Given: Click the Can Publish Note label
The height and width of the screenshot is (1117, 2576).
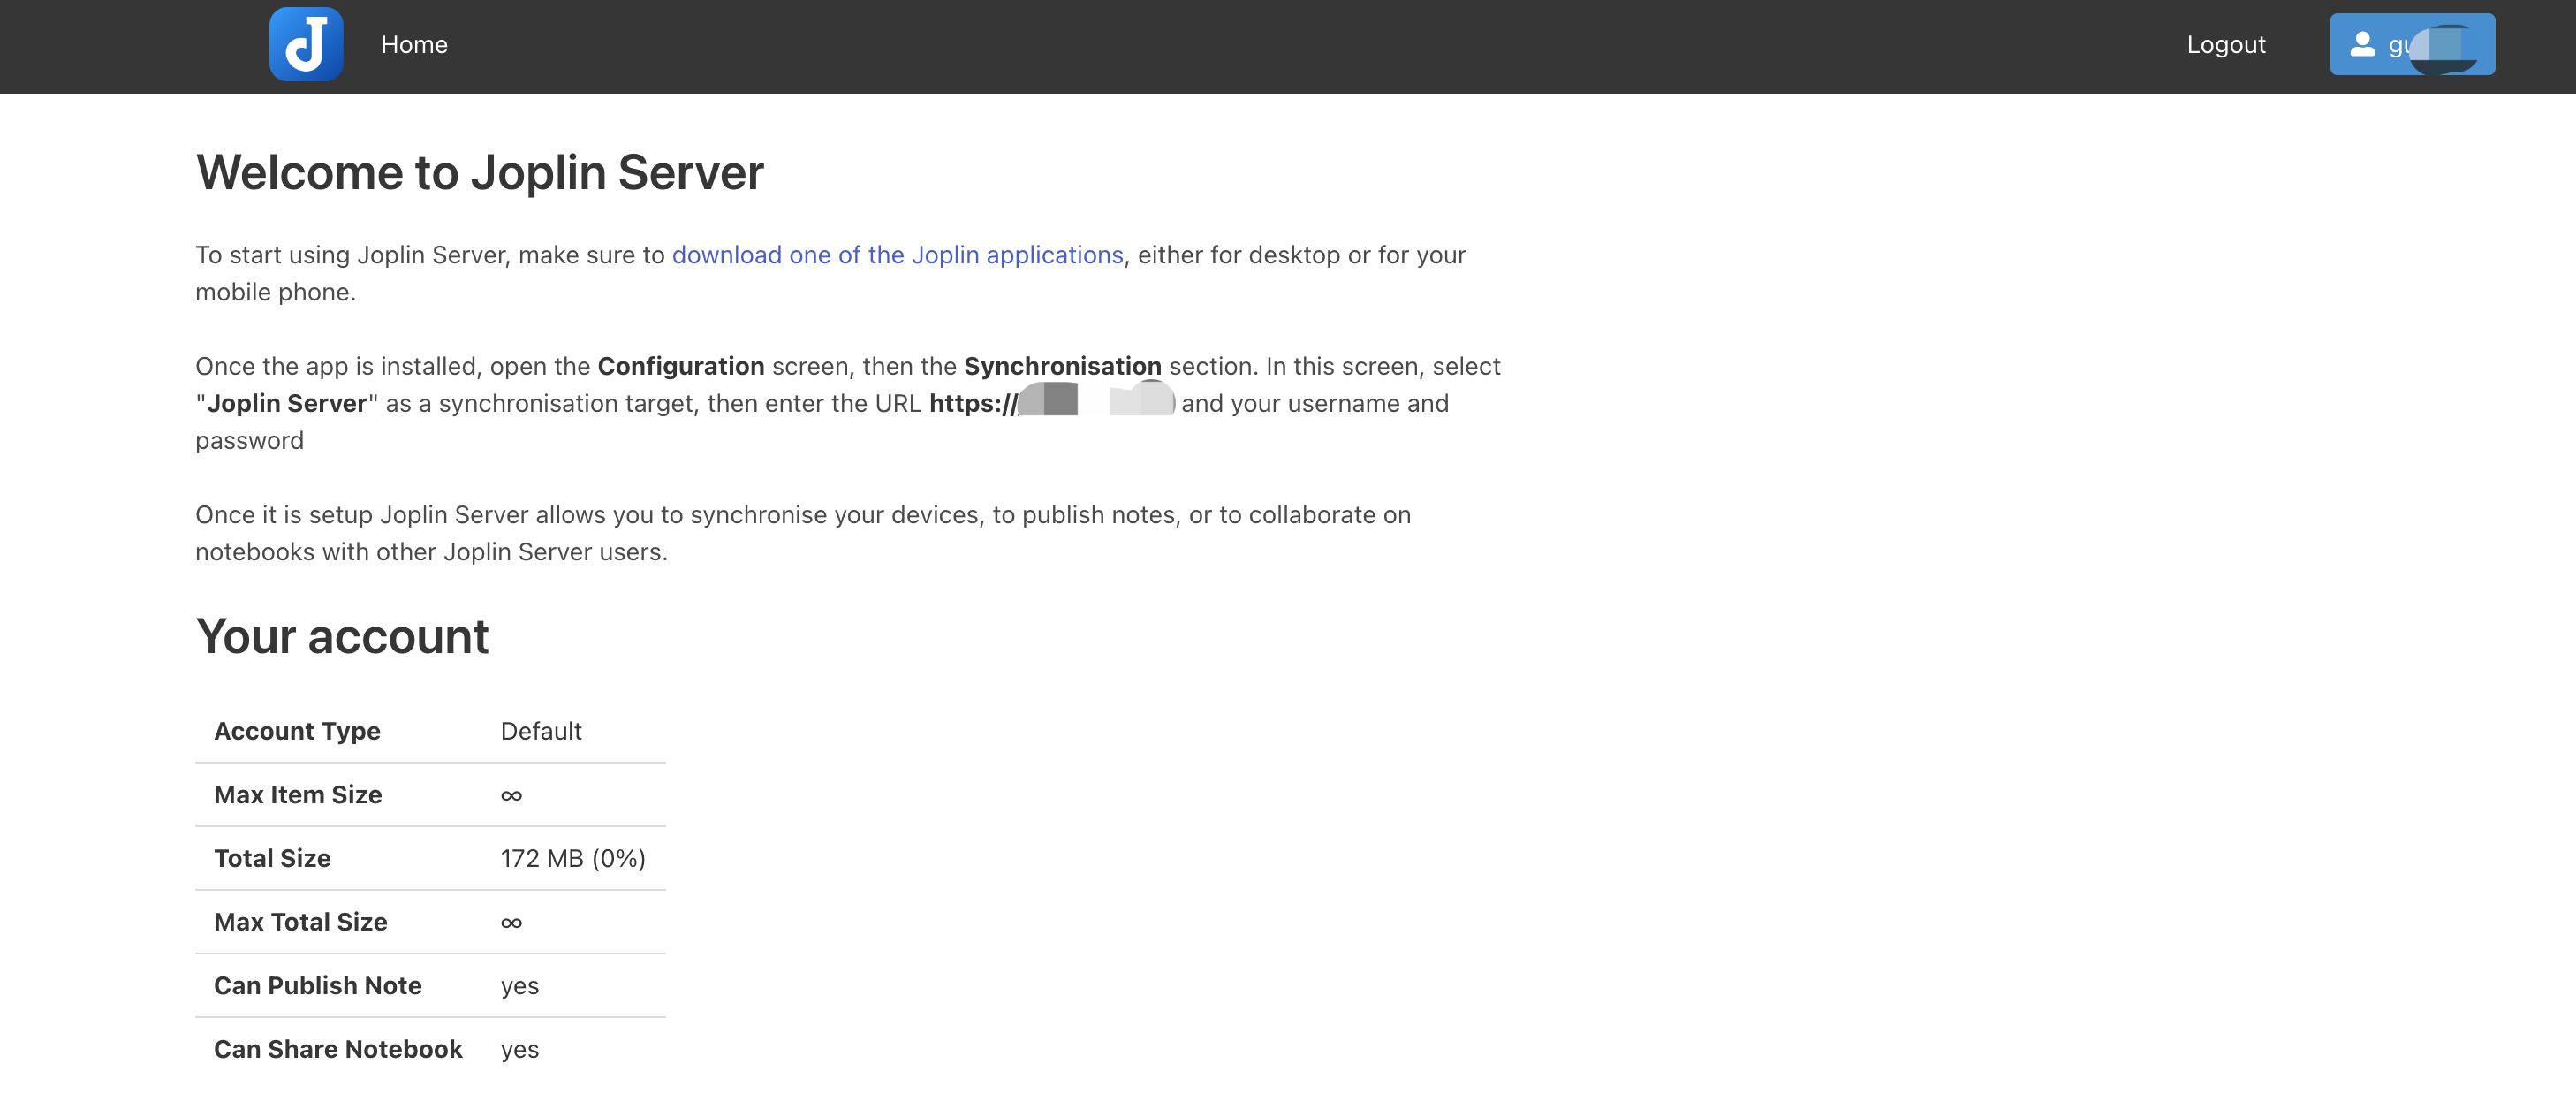Looking at the screenshot, I should point(317,985).
